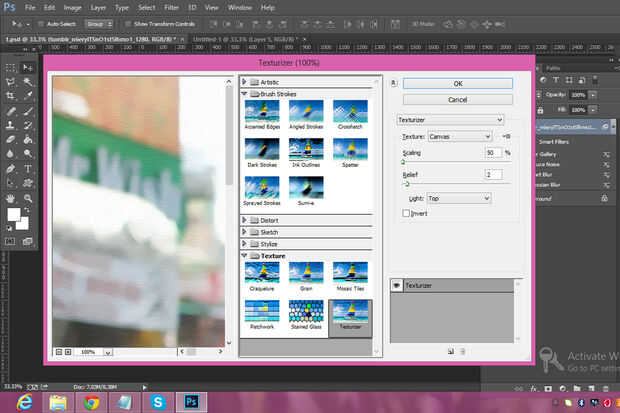Click the Cancel button

458,100
